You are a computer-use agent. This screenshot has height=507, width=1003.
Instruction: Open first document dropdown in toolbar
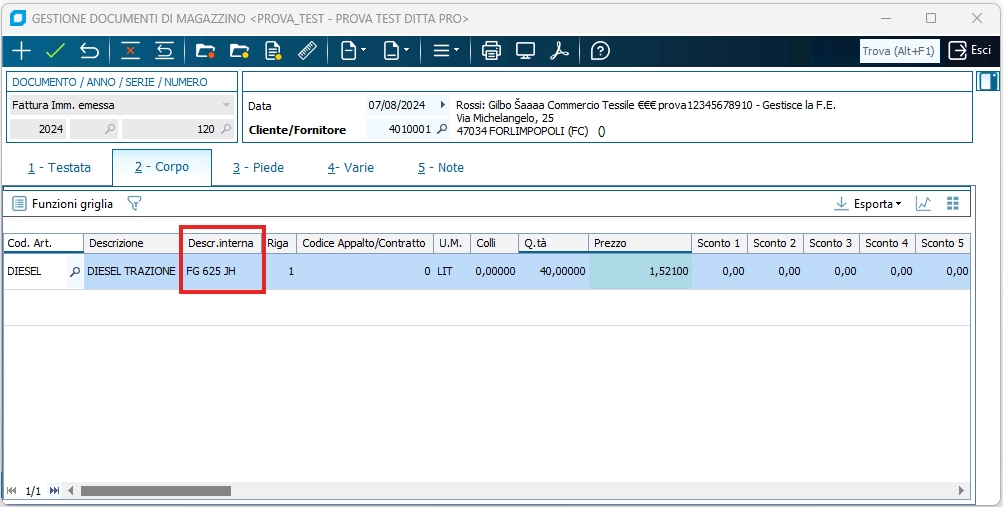tap(352, 51)
